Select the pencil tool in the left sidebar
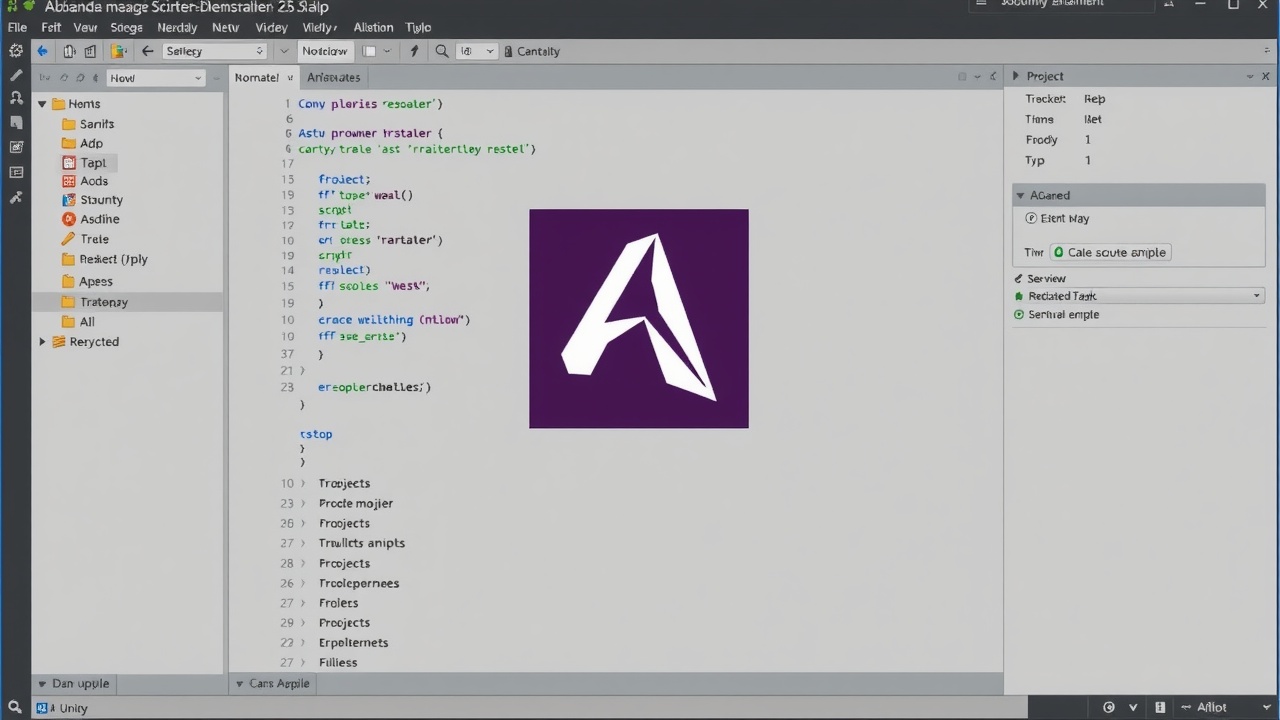 (16, 75)
